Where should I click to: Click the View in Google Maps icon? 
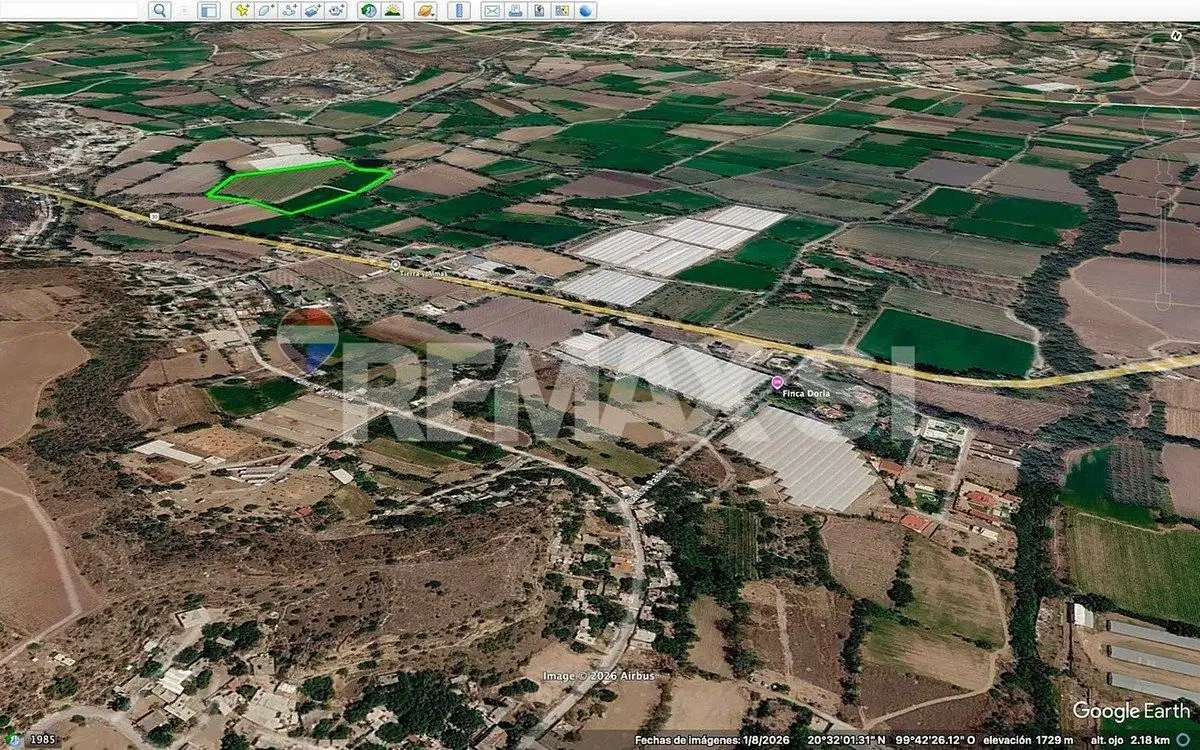pyautogui.click(x=562, y=10)
